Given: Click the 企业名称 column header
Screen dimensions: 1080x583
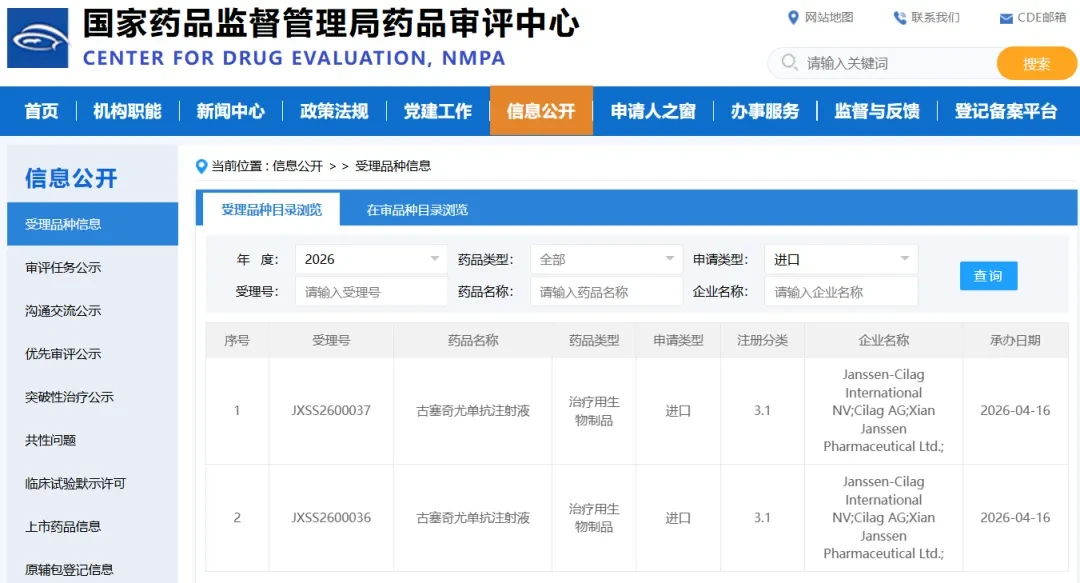Looking at the screenshot, I should [x=884, y=340].
